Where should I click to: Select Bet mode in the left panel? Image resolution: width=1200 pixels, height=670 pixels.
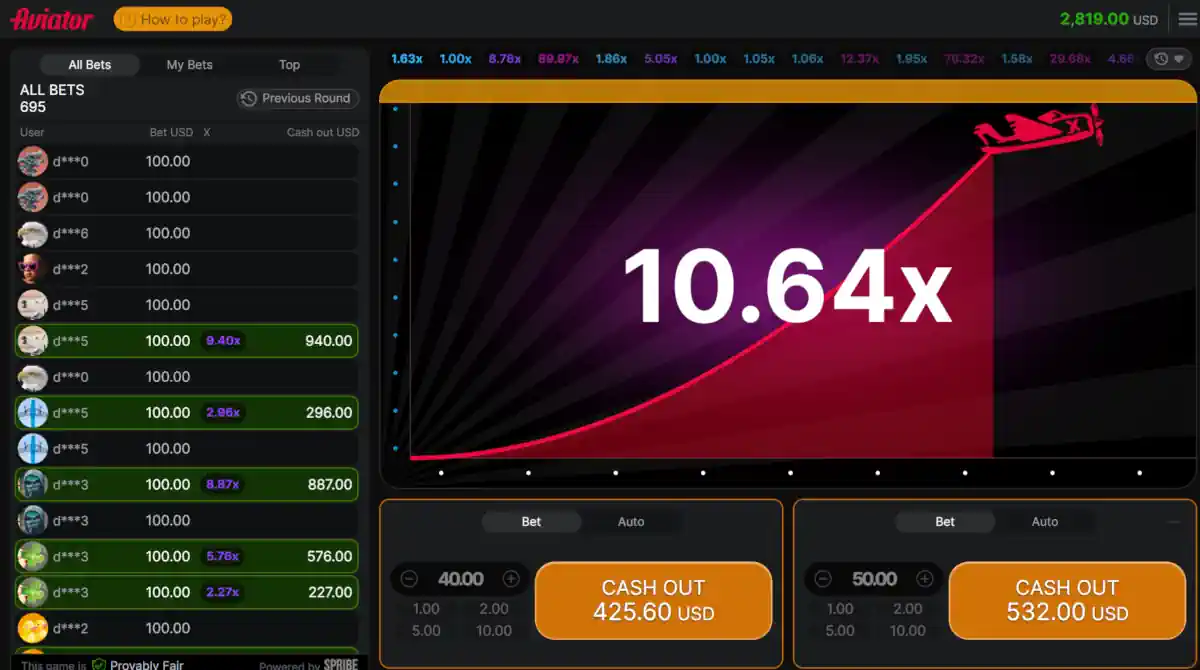tap(531, 522)
